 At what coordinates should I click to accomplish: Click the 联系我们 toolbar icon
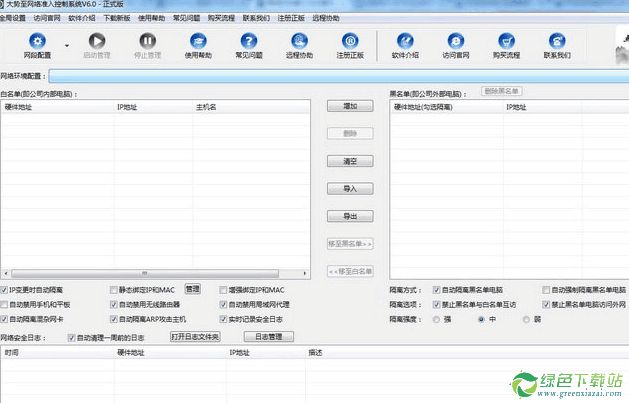coord(555,41)
